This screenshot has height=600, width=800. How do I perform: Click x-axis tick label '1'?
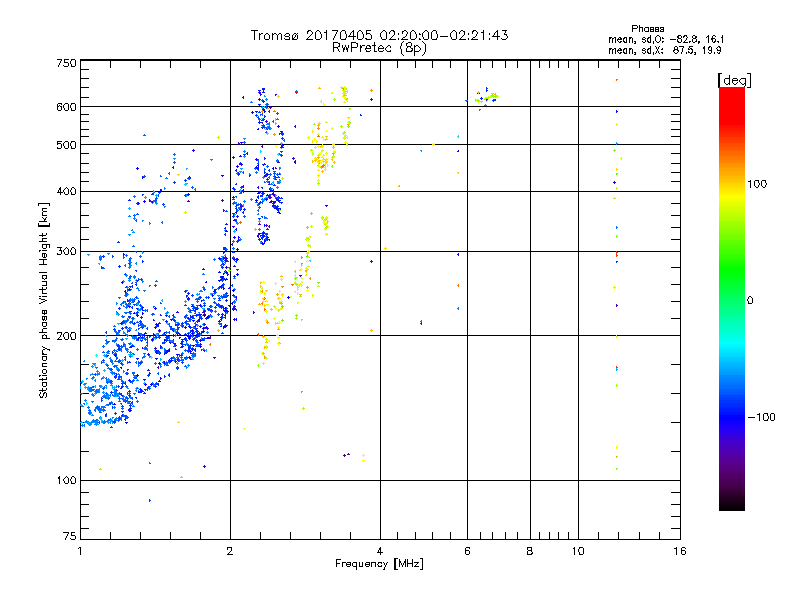[x=80, y=551]
